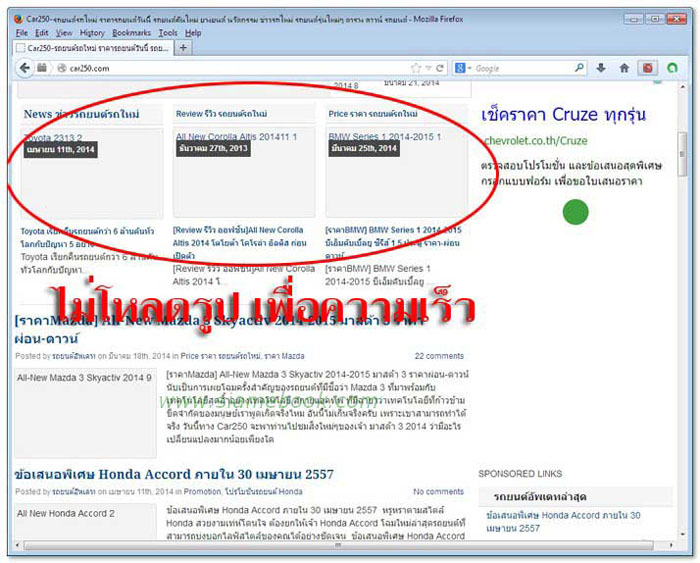Click the red addon icon in toolbar
700x563 pixels.
(647, 68)
